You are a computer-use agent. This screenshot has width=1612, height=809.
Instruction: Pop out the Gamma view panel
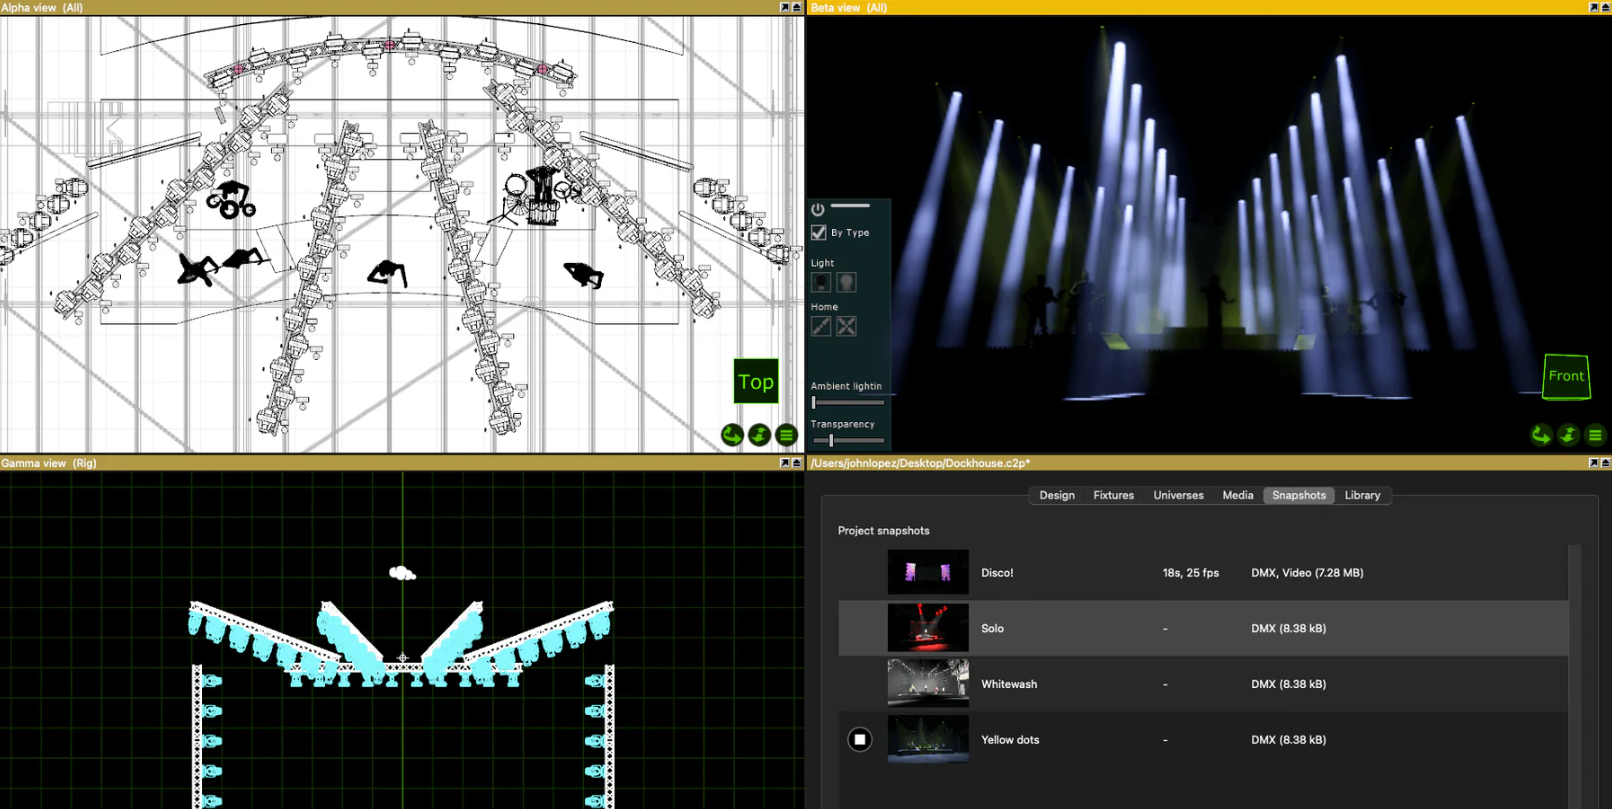click(785, 463)
